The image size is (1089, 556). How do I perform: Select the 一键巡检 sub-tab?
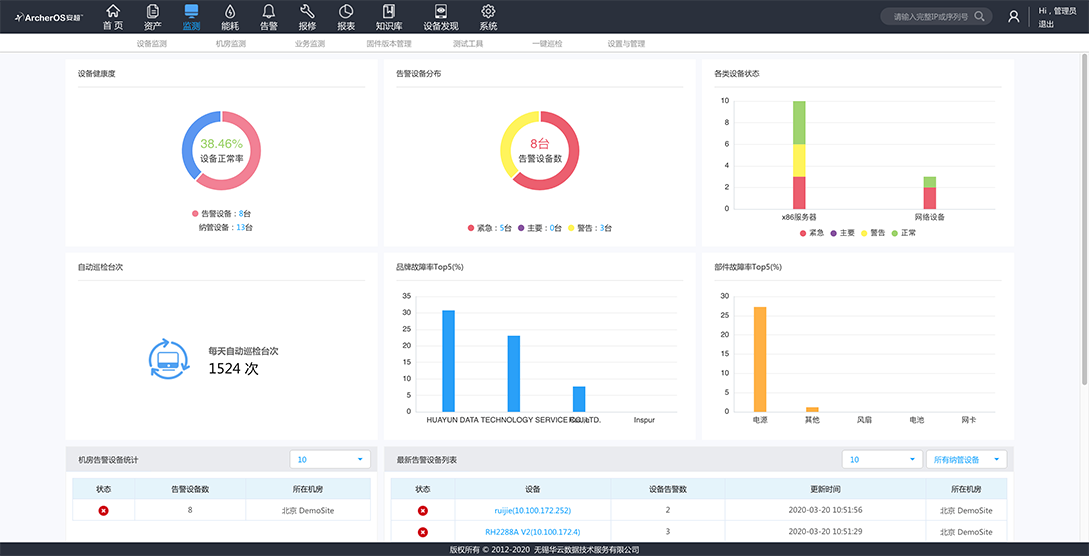[x=547, y=44]
